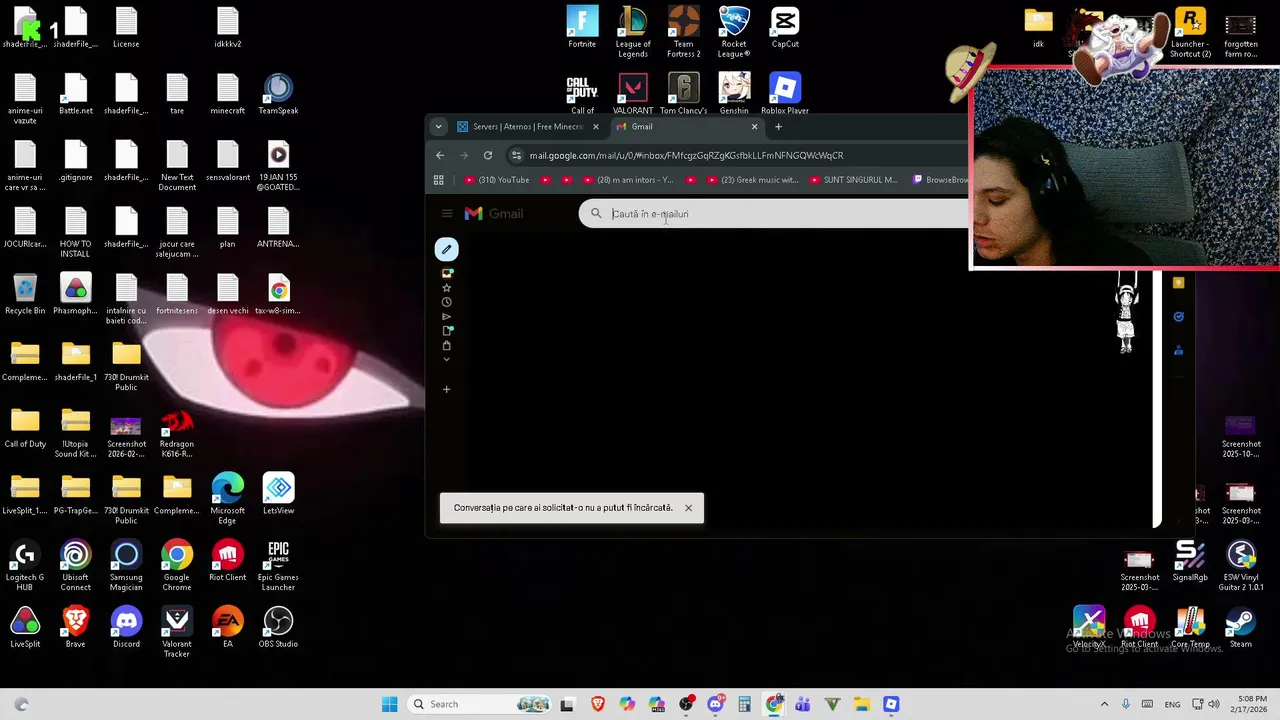Expand more labels chevron in Gmail sidebar
This screenshot has width=1280, height=720.
(447, 359)
